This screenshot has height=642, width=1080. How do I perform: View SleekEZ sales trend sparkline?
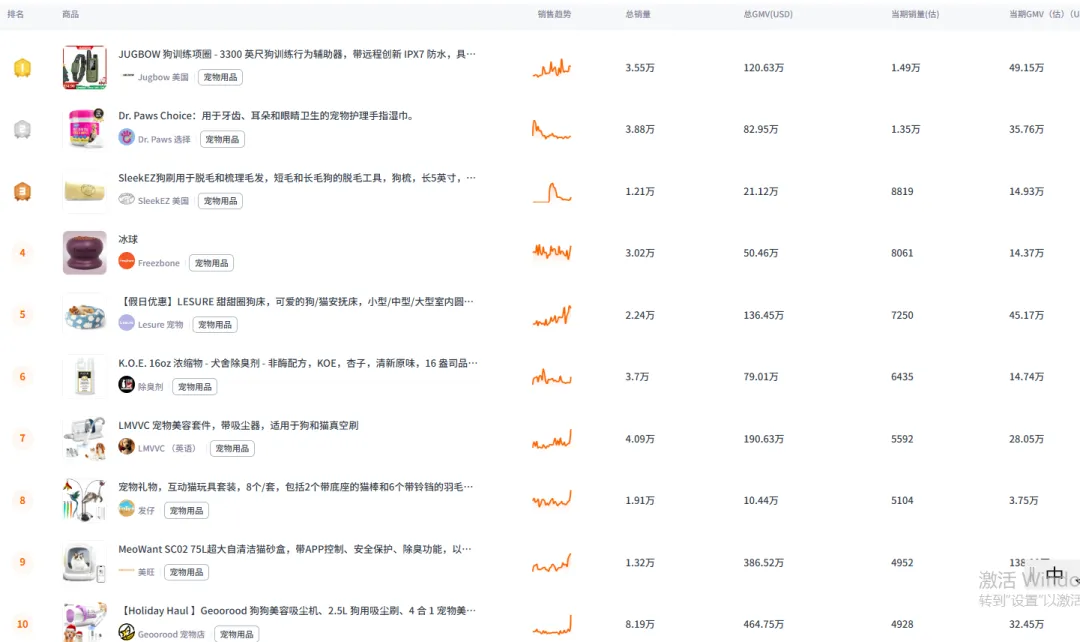coord(552,192)
